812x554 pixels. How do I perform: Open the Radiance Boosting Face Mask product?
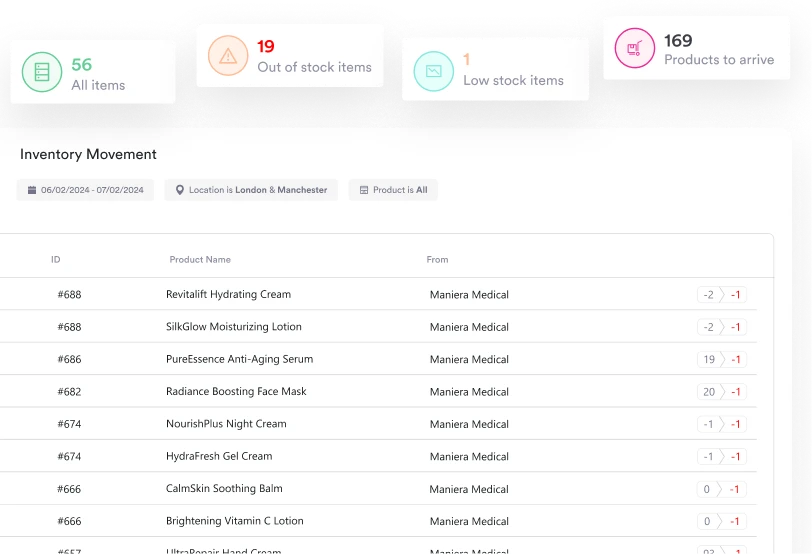point(236,392)
